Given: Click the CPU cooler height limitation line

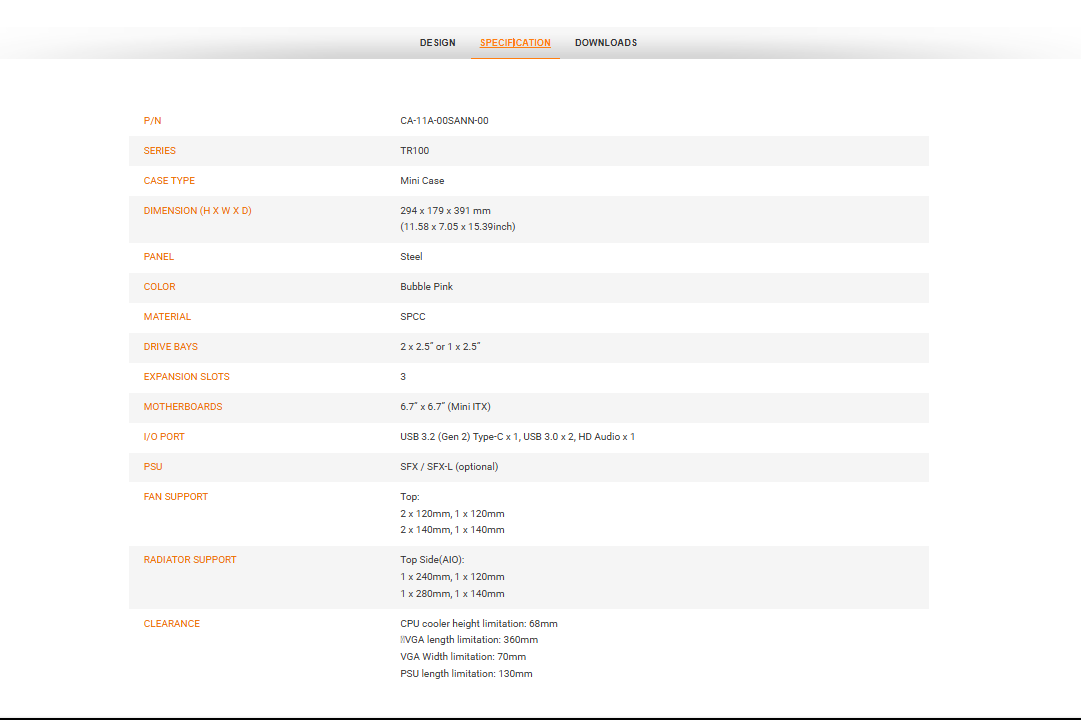Looking at the screenshot, I should coord(478,624).
